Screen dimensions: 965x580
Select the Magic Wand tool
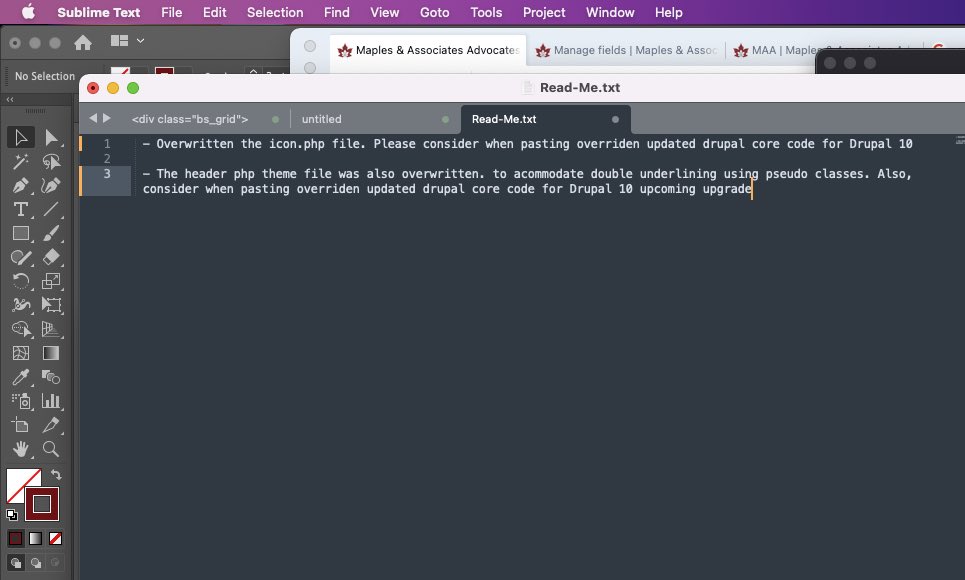[x=20, y=161]
